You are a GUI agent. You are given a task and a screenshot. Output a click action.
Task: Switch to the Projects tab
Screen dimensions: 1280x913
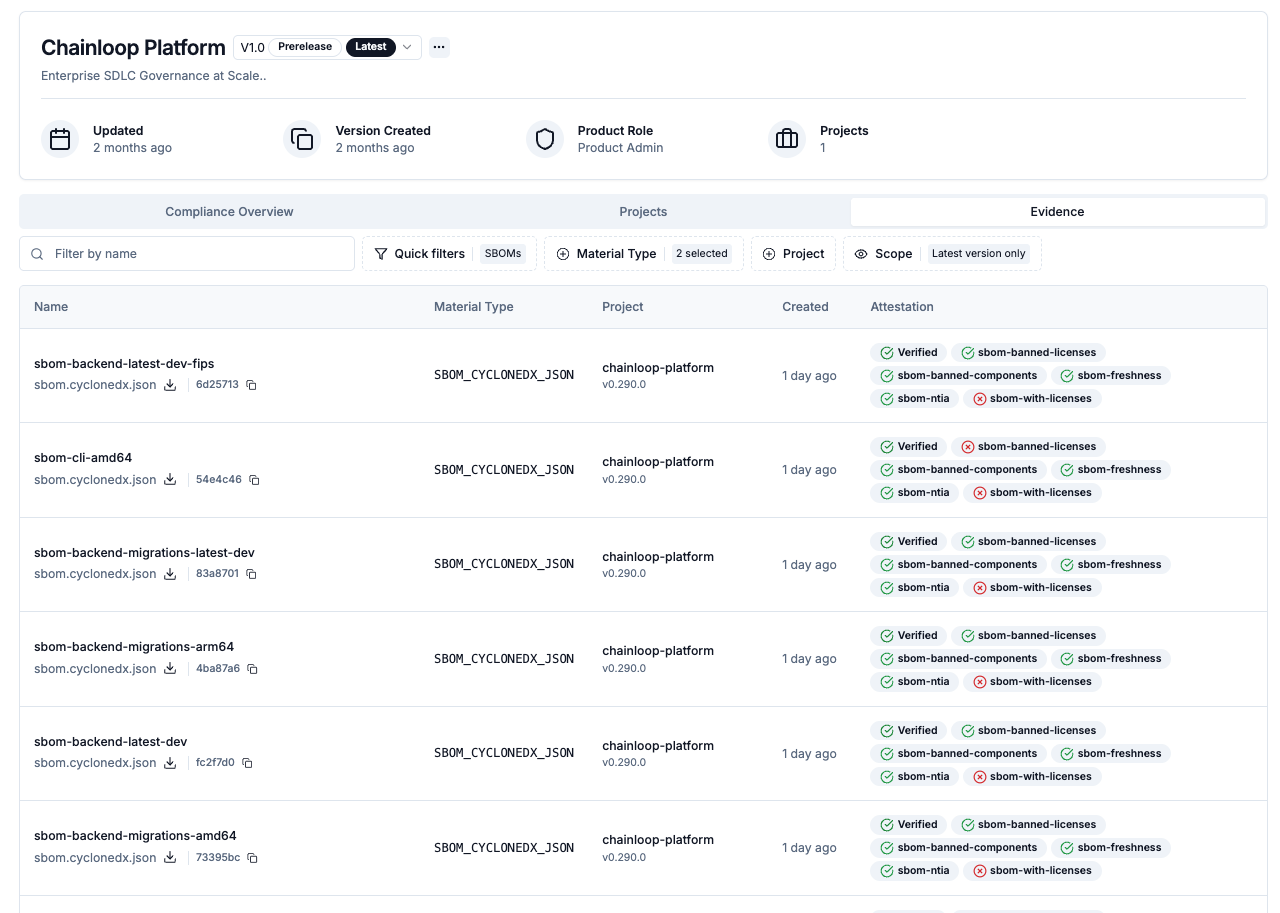point(643,212)
